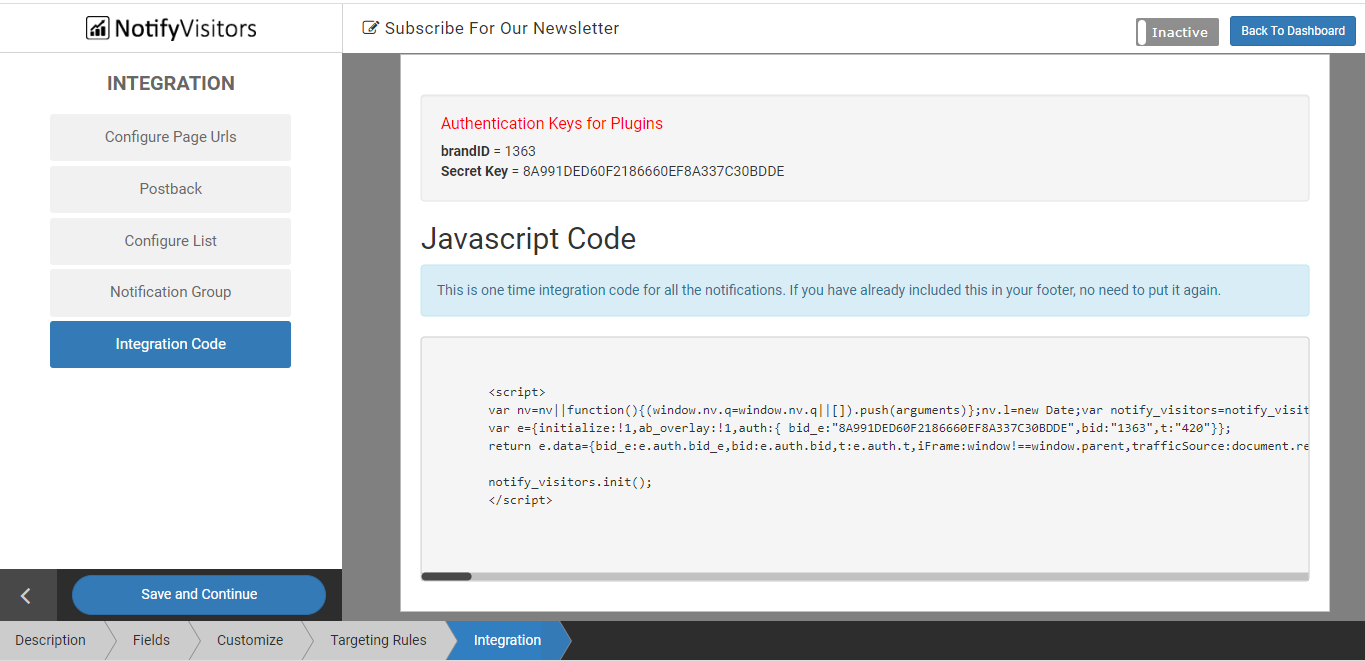
Task: Open Targeting Rules step
Action: click(x=378, y=640)
